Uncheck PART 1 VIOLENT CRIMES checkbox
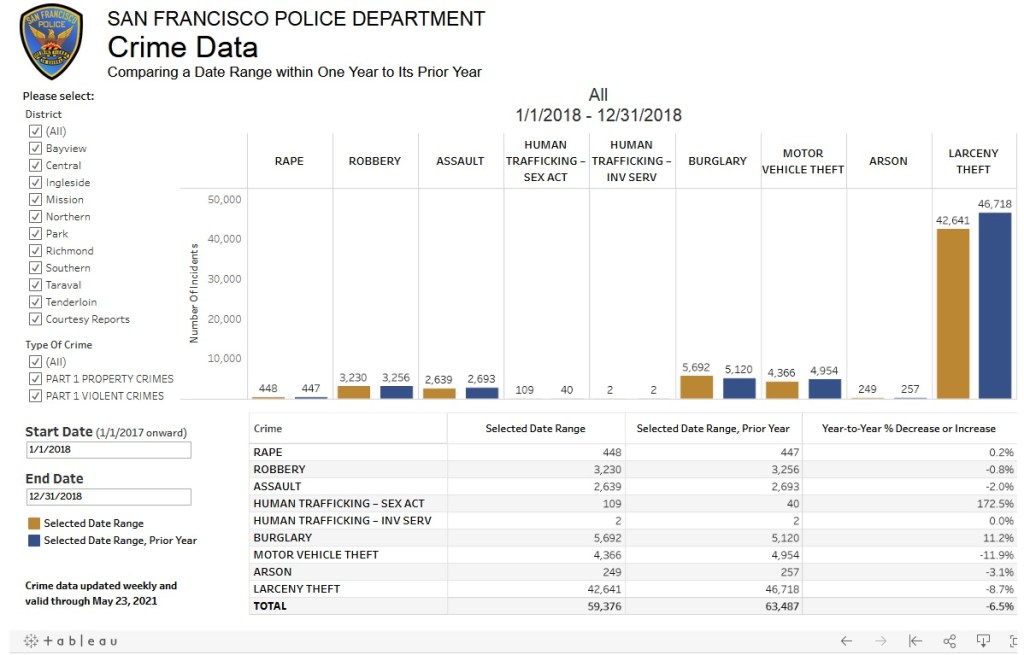The height and width of the screenshot is (655, 1024). [x=35, y=396]
